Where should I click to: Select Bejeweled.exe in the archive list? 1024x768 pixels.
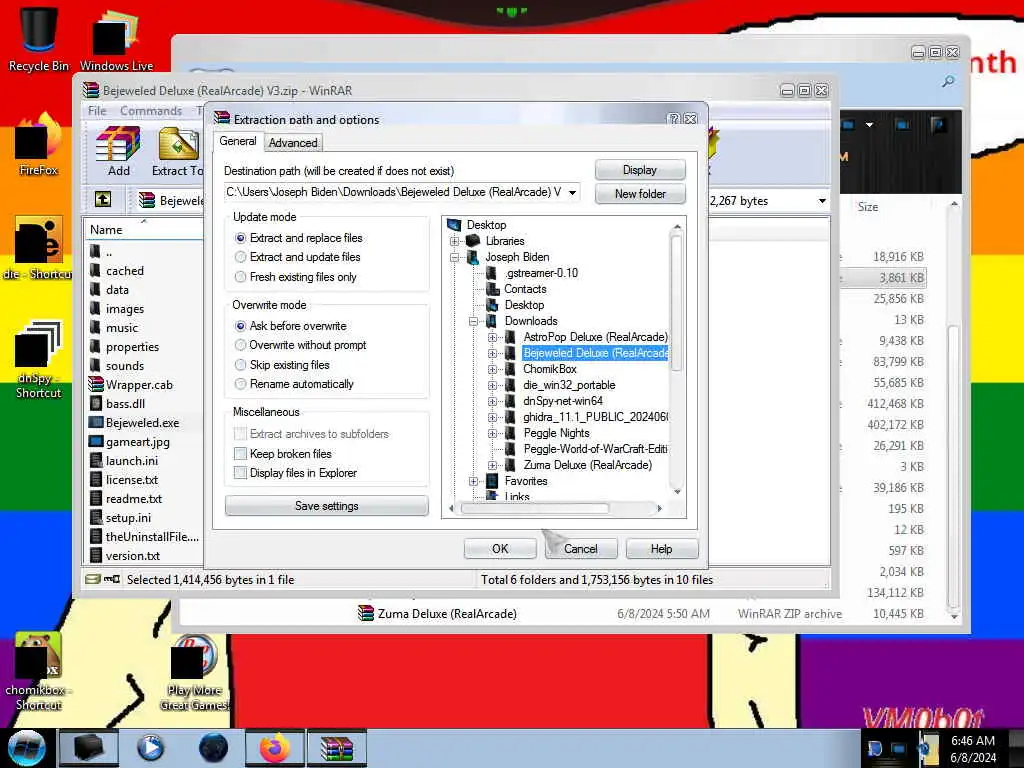(x=142, y=423)
